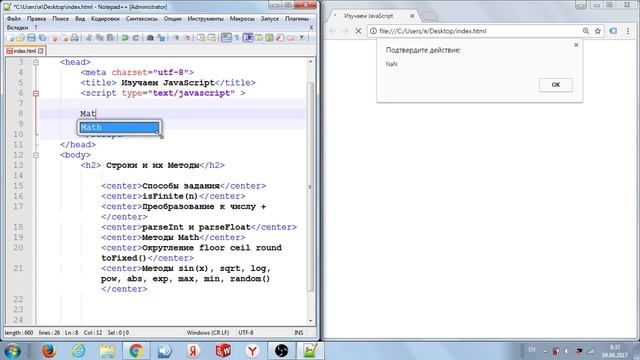Click the Copy toolbar icon
The image size is (640, 360).
click(100, 38)
